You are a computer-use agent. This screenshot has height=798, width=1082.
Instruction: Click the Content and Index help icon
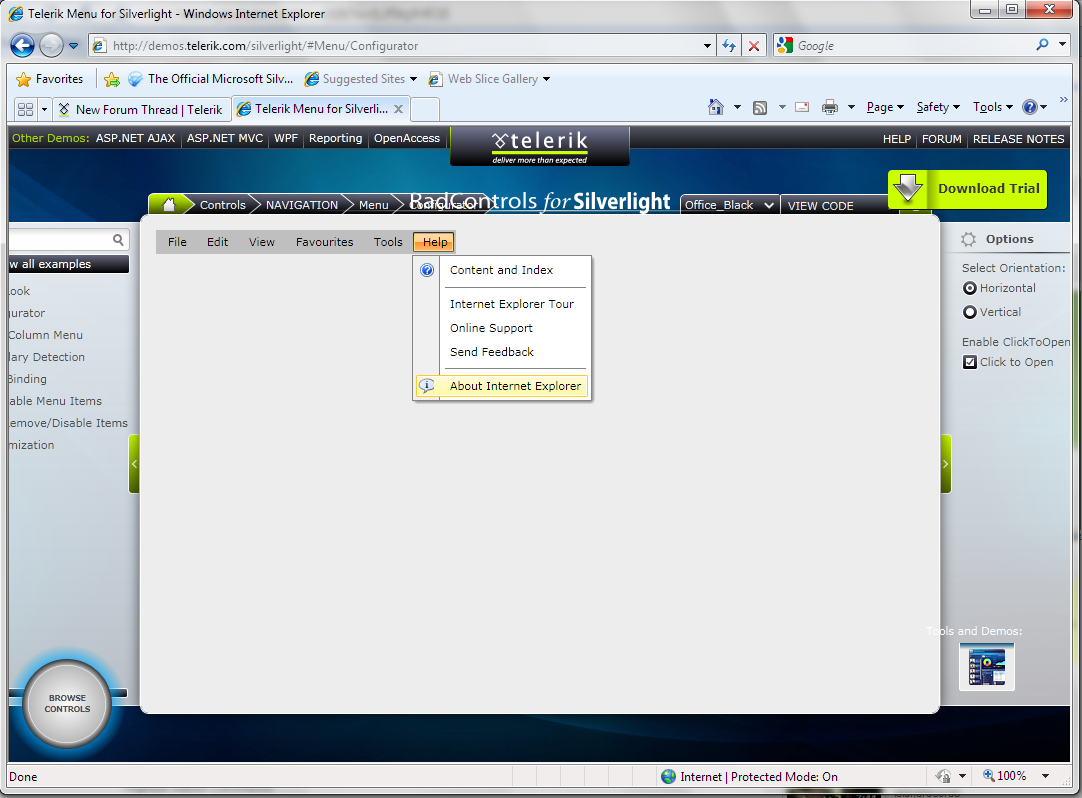427,270
